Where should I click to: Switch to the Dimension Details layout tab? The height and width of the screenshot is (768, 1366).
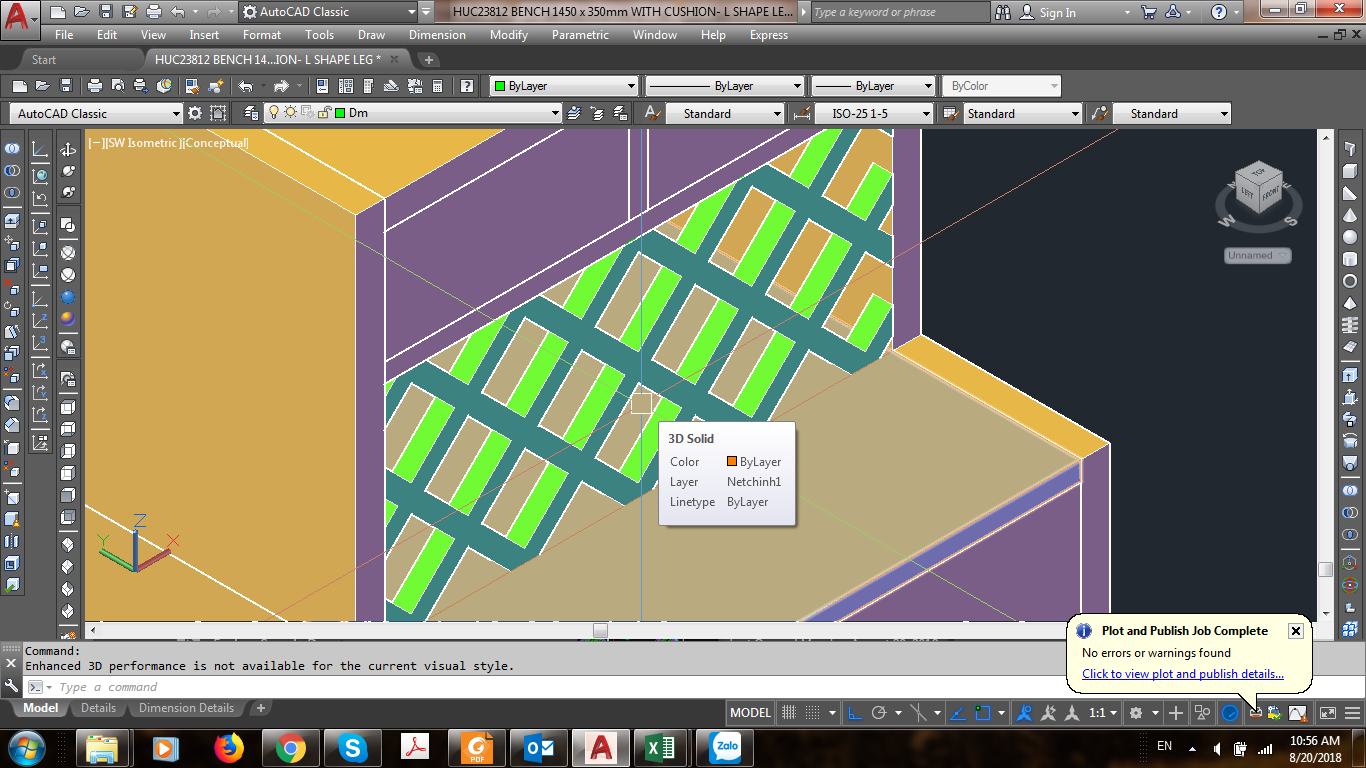point(186,708)
